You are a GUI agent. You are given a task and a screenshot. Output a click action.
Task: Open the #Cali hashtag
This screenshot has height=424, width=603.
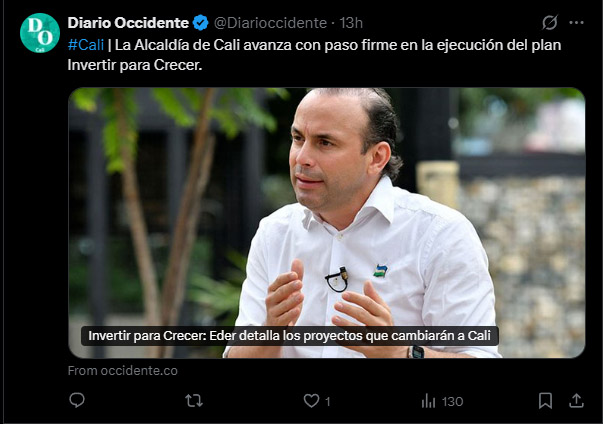click(86, 45)
